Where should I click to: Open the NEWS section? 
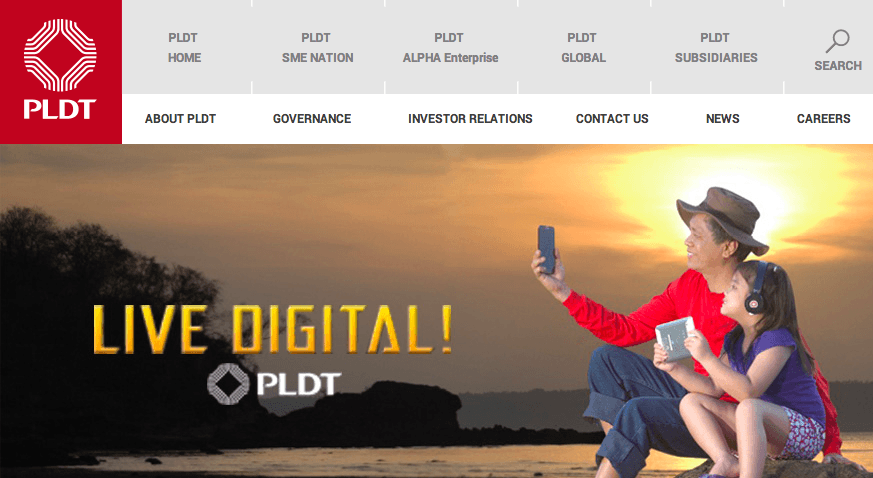(x=723, y=119)
